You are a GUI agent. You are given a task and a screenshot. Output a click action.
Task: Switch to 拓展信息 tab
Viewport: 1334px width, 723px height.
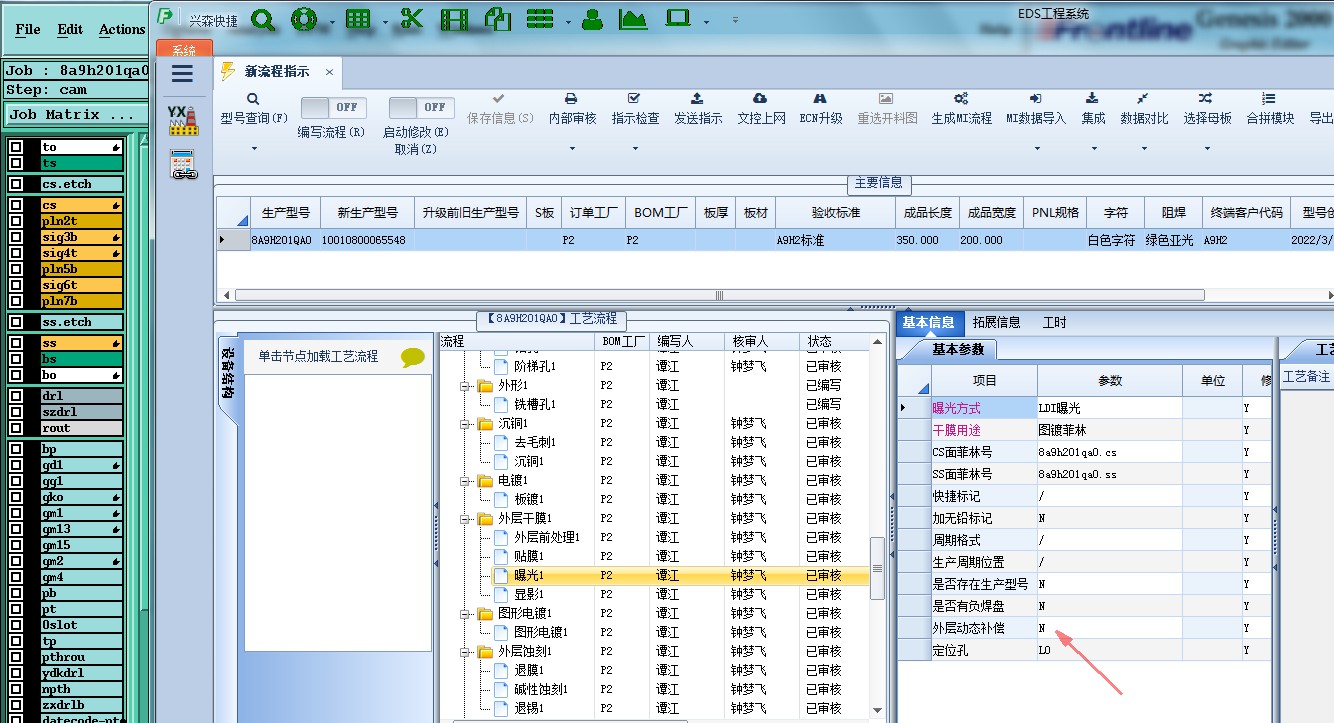[x=996, y=322]
